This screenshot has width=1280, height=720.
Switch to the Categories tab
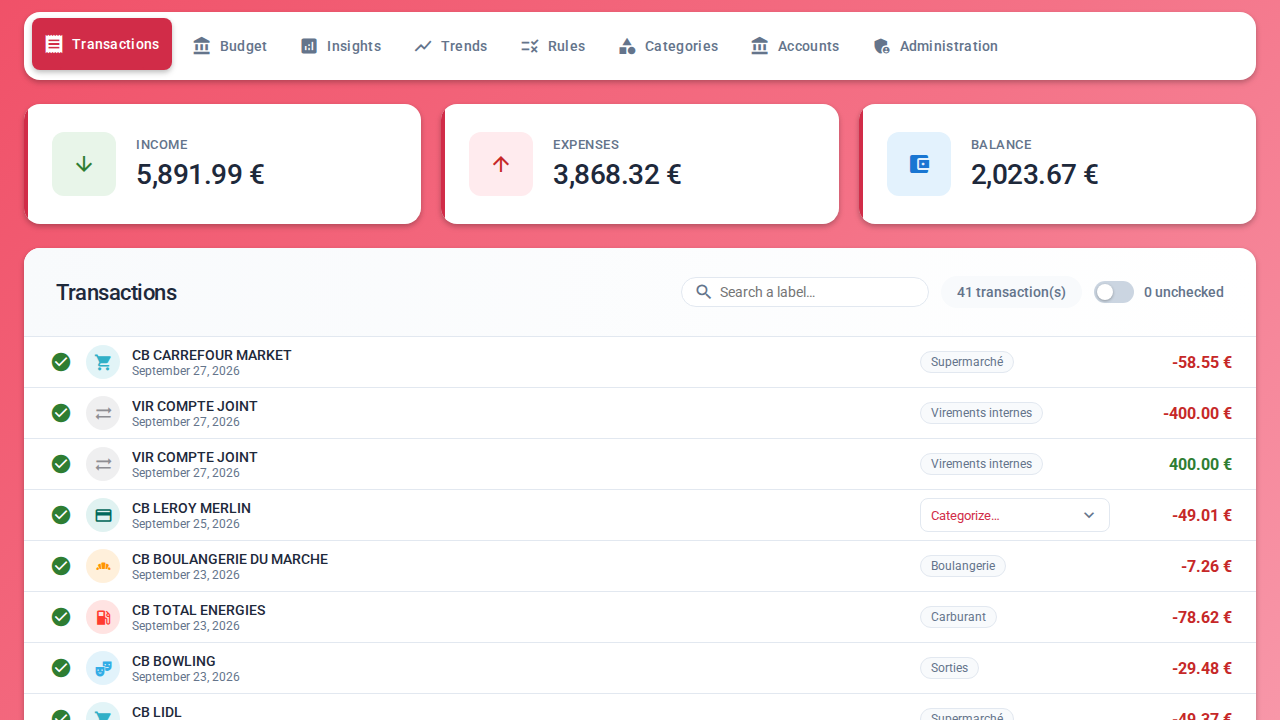click(x=668, y=46)
